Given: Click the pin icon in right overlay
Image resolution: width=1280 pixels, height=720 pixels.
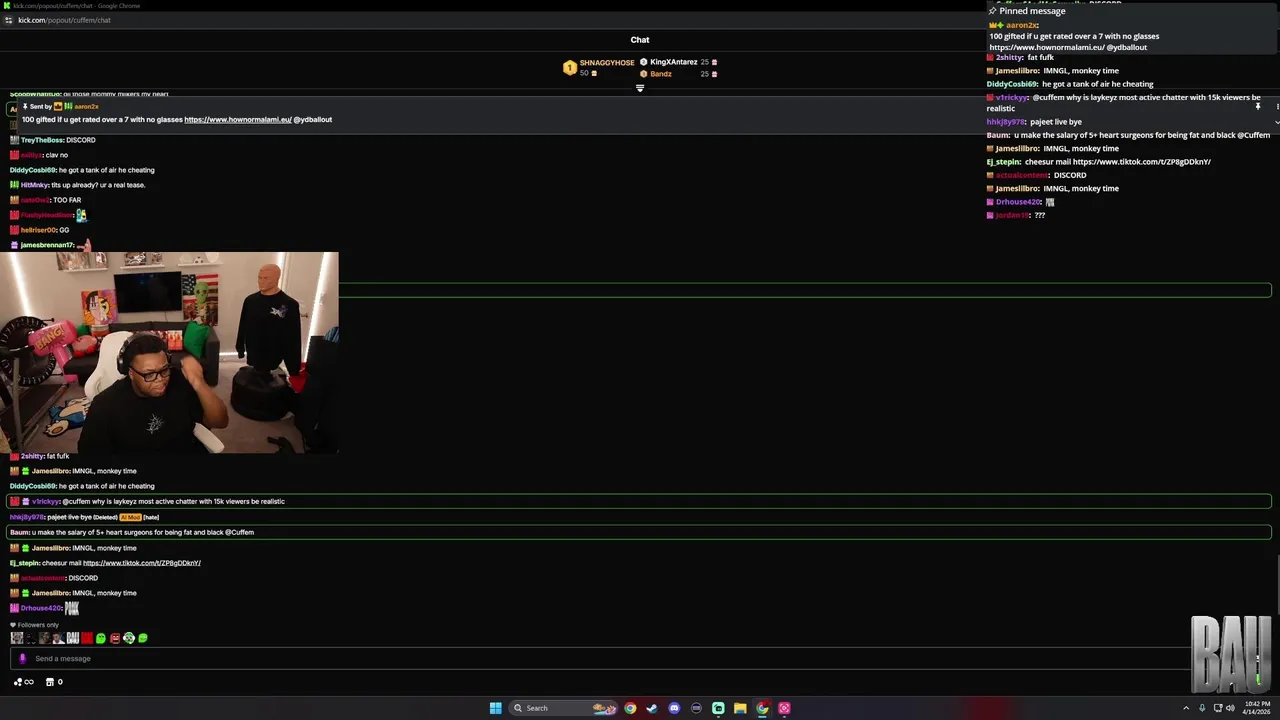Looking at the screenshot, I should (x=1258, y=106).
